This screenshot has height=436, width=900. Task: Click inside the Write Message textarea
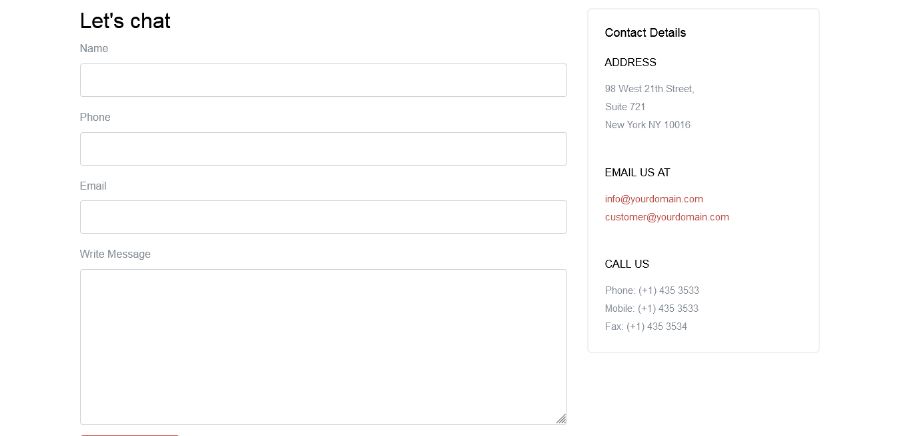tap(323, 347)
